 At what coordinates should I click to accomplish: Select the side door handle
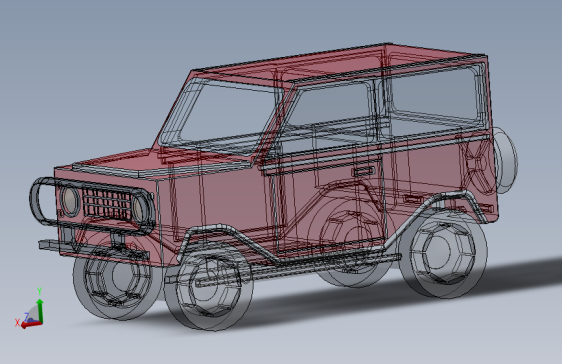[364, 171]
